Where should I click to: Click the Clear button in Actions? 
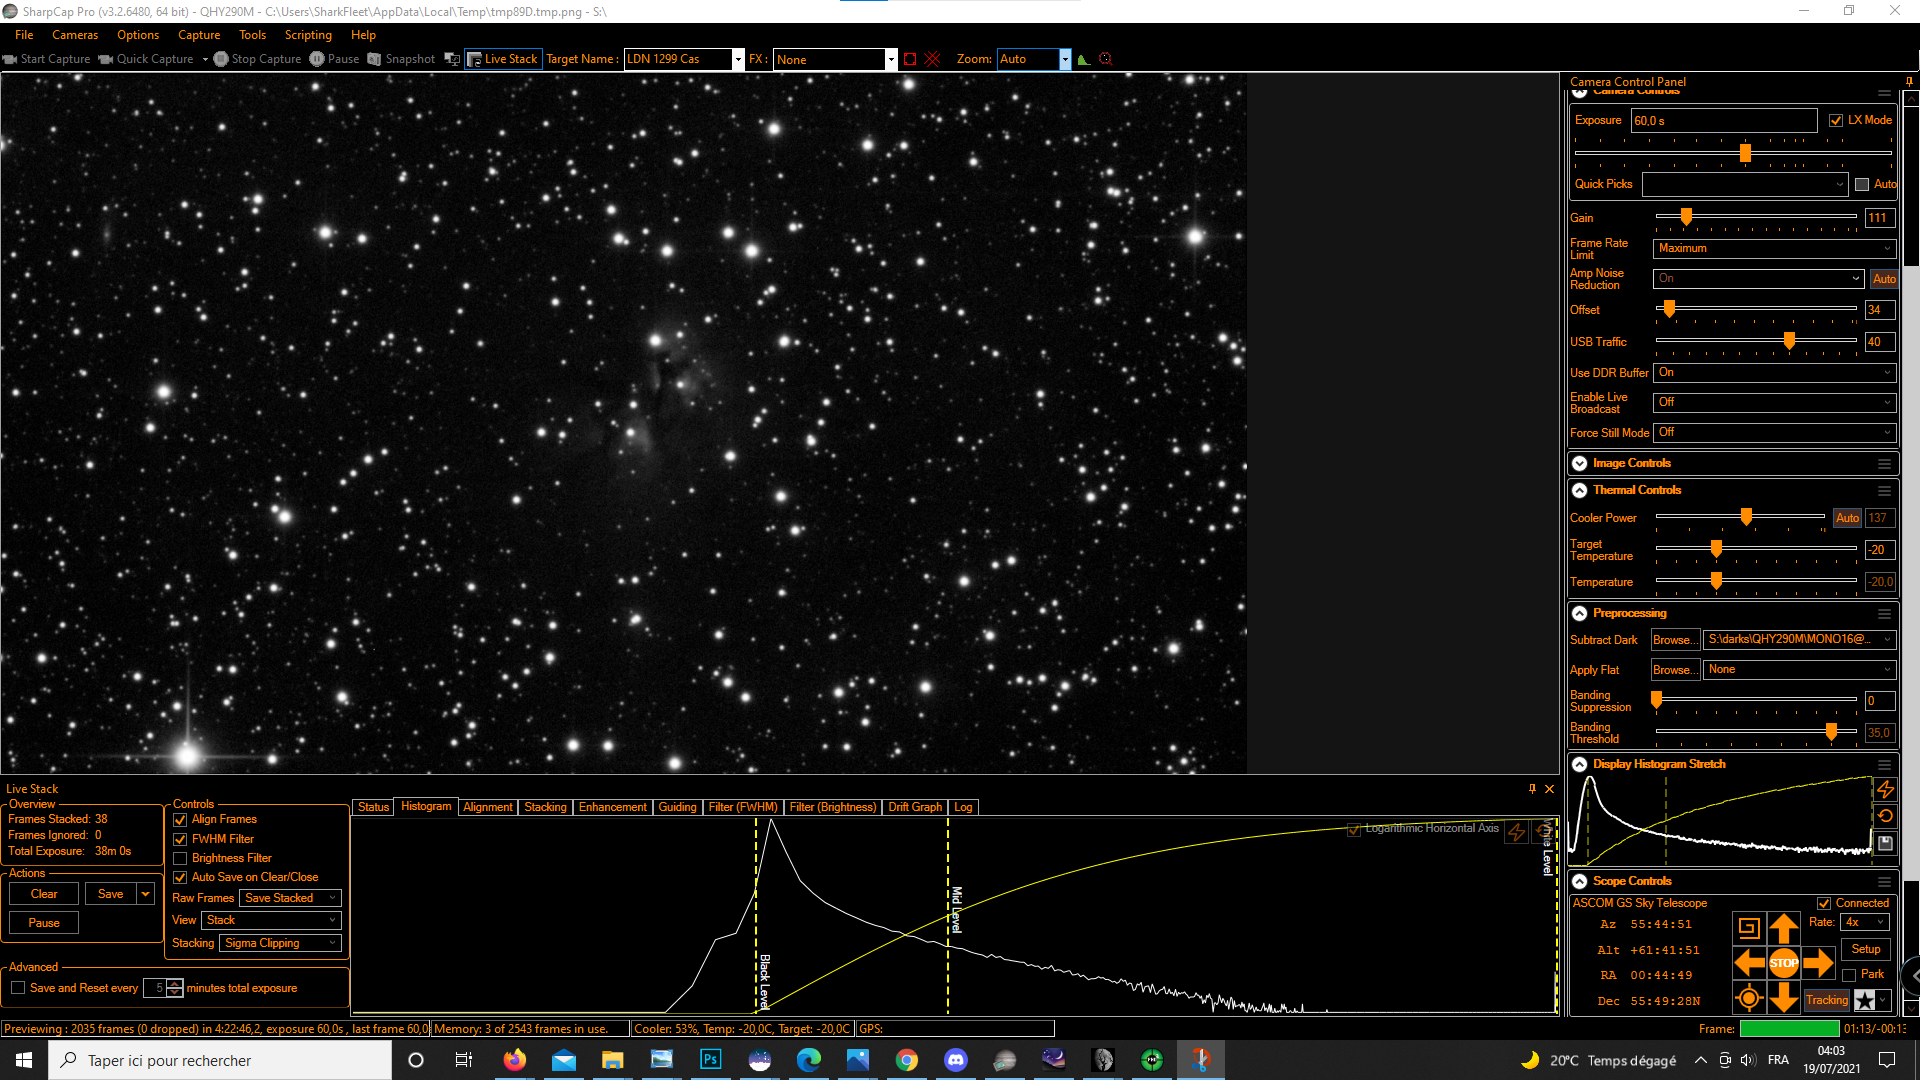(44, 894)
